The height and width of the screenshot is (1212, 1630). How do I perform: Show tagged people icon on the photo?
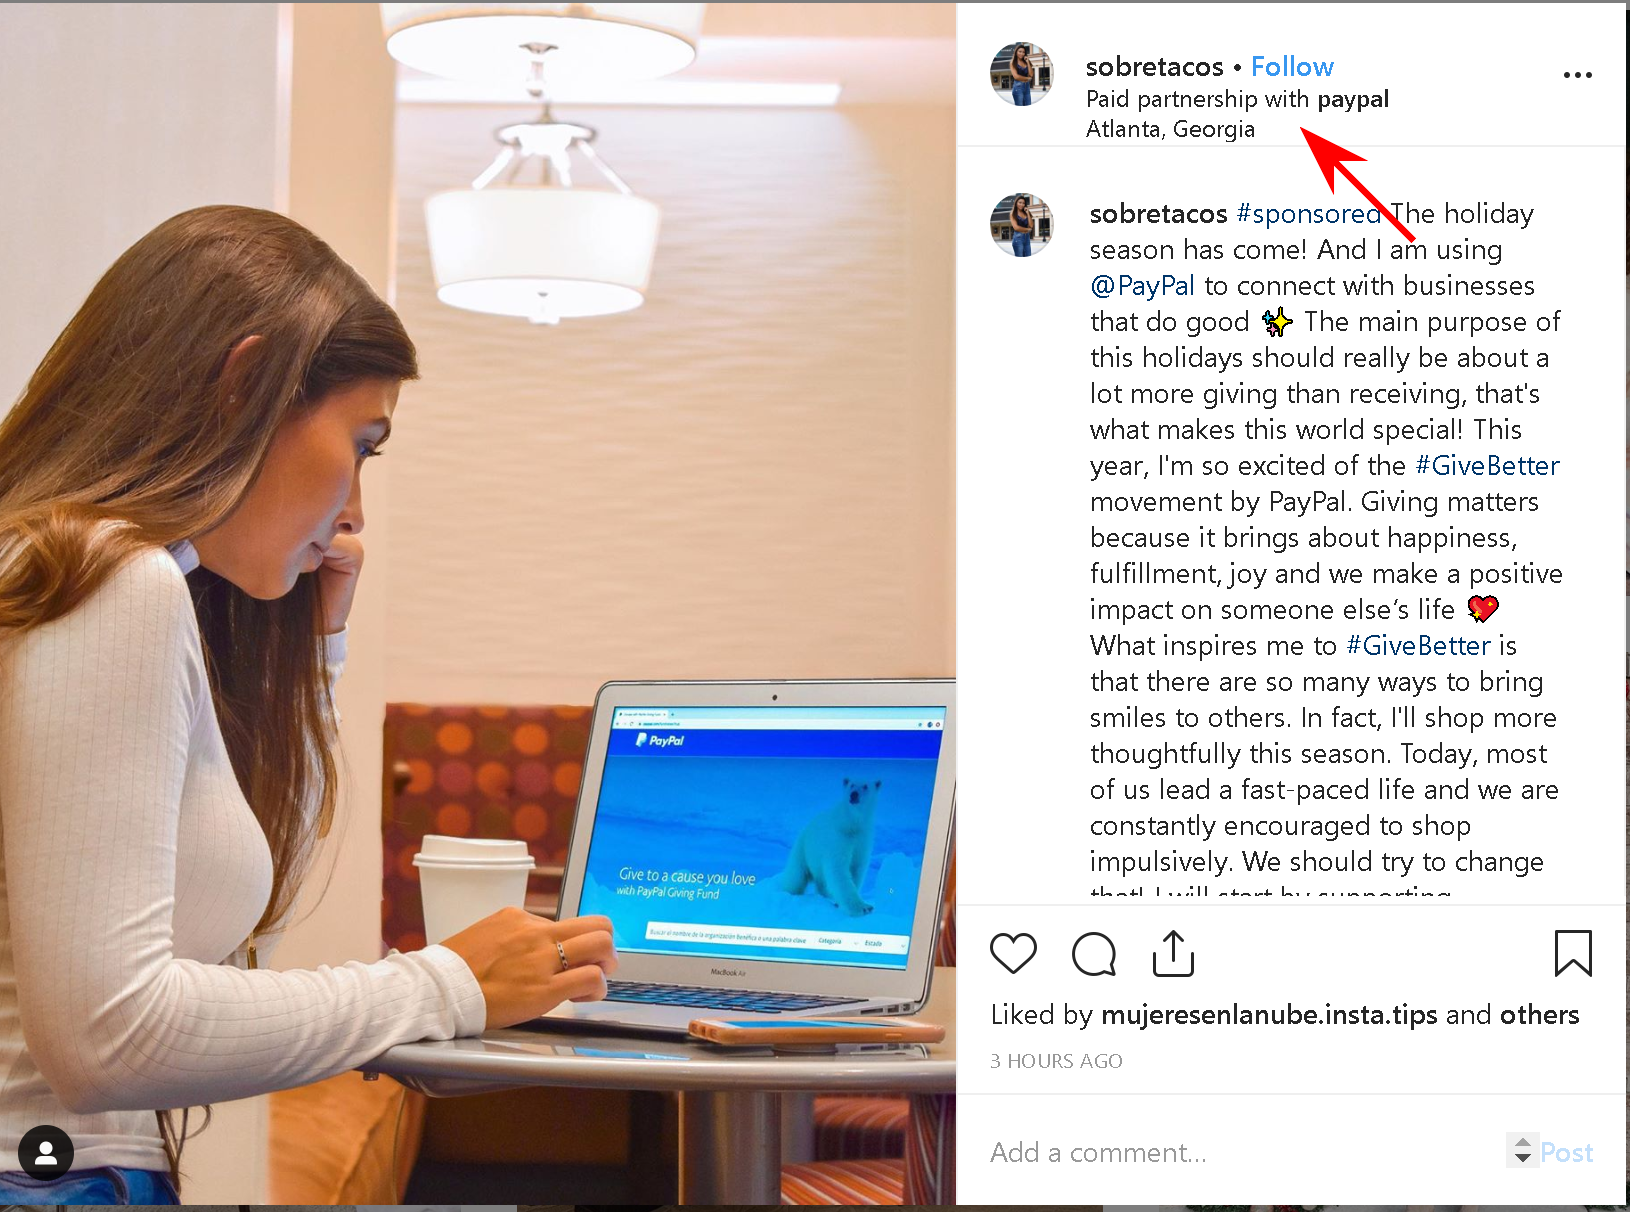(x=46, y=1153)
